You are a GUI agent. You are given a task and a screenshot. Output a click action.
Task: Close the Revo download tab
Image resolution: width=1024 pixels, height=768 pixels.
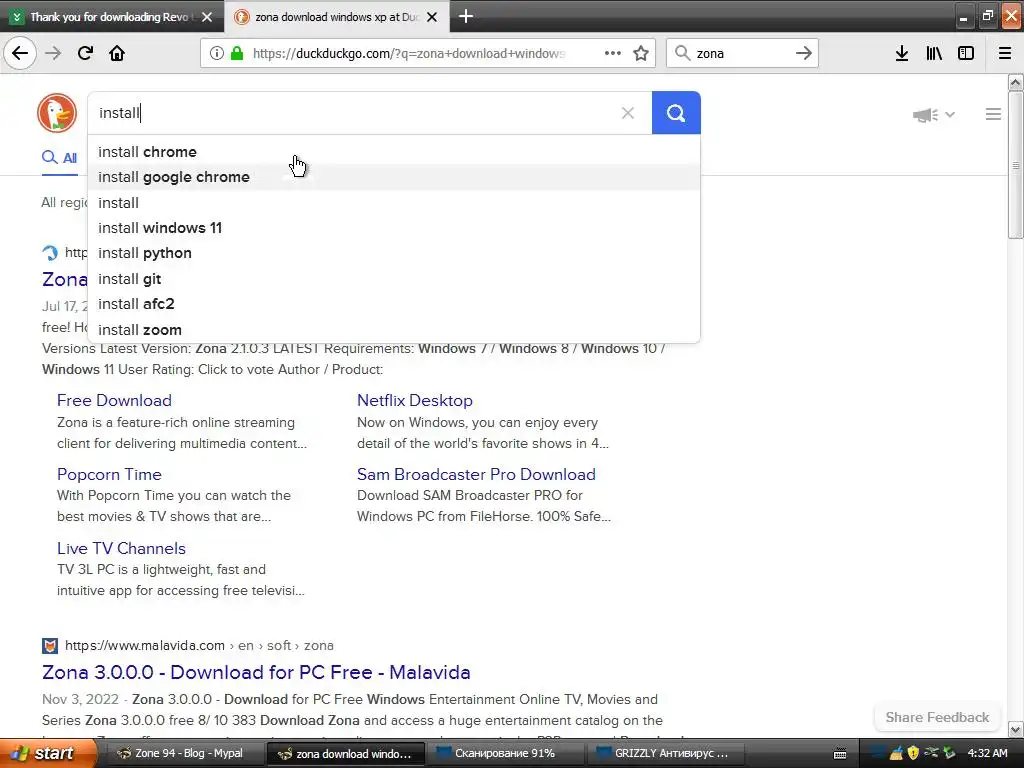[207, 17]
